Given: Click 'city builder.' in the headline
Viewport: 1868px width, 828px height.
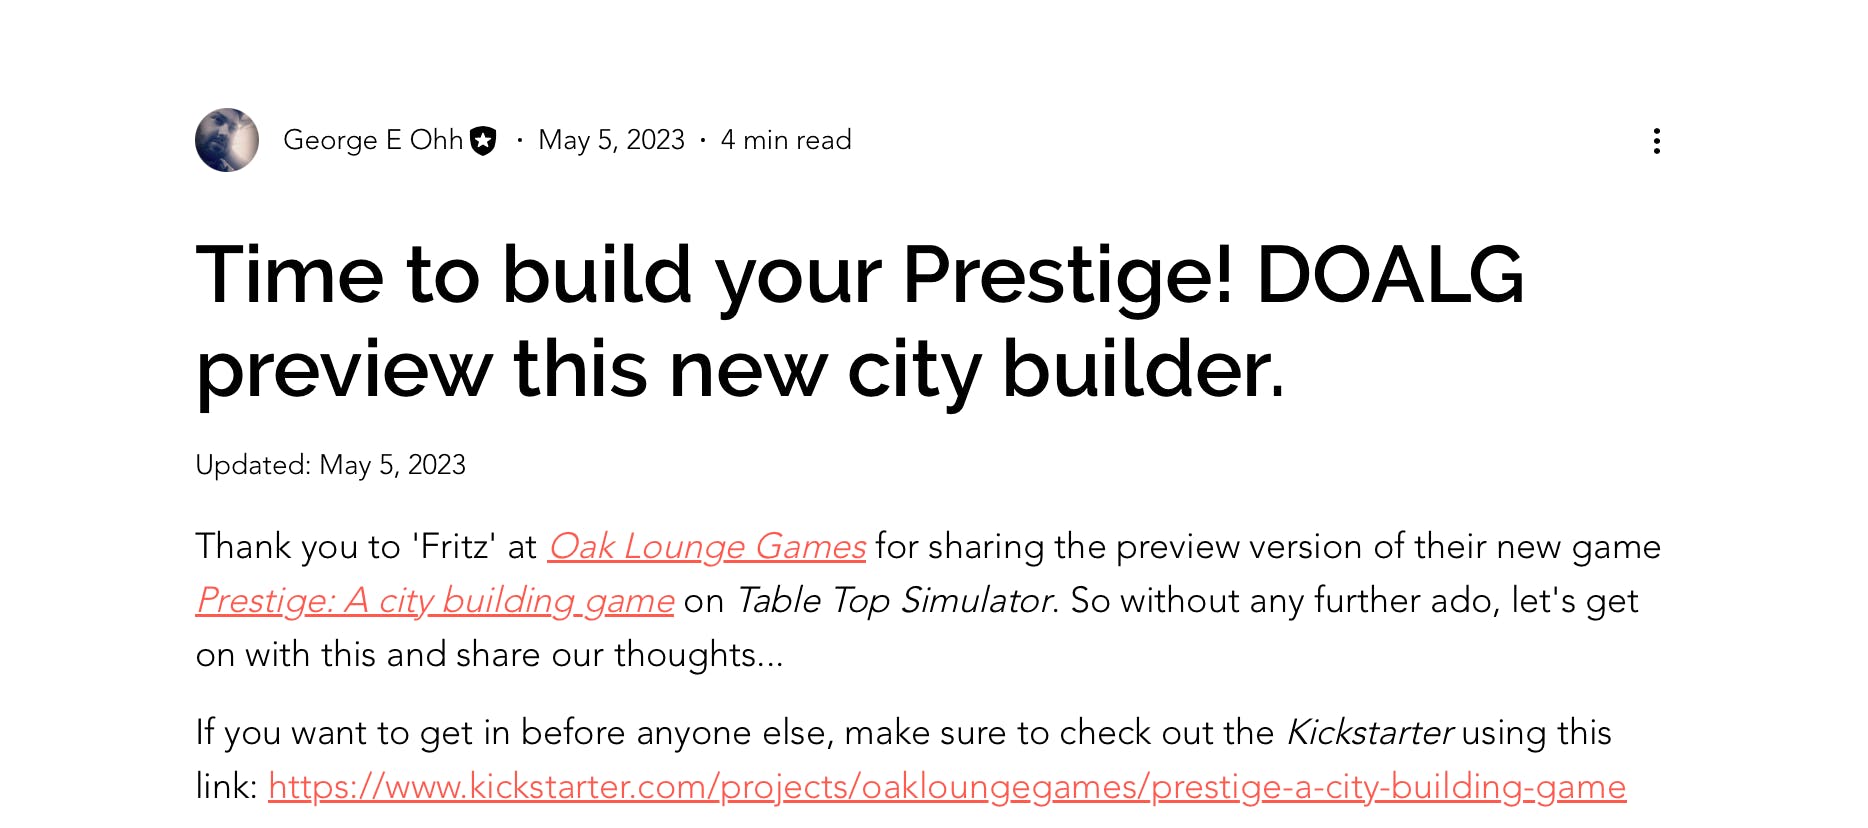Looking at the screenshot, I should tap(1065, 369).
